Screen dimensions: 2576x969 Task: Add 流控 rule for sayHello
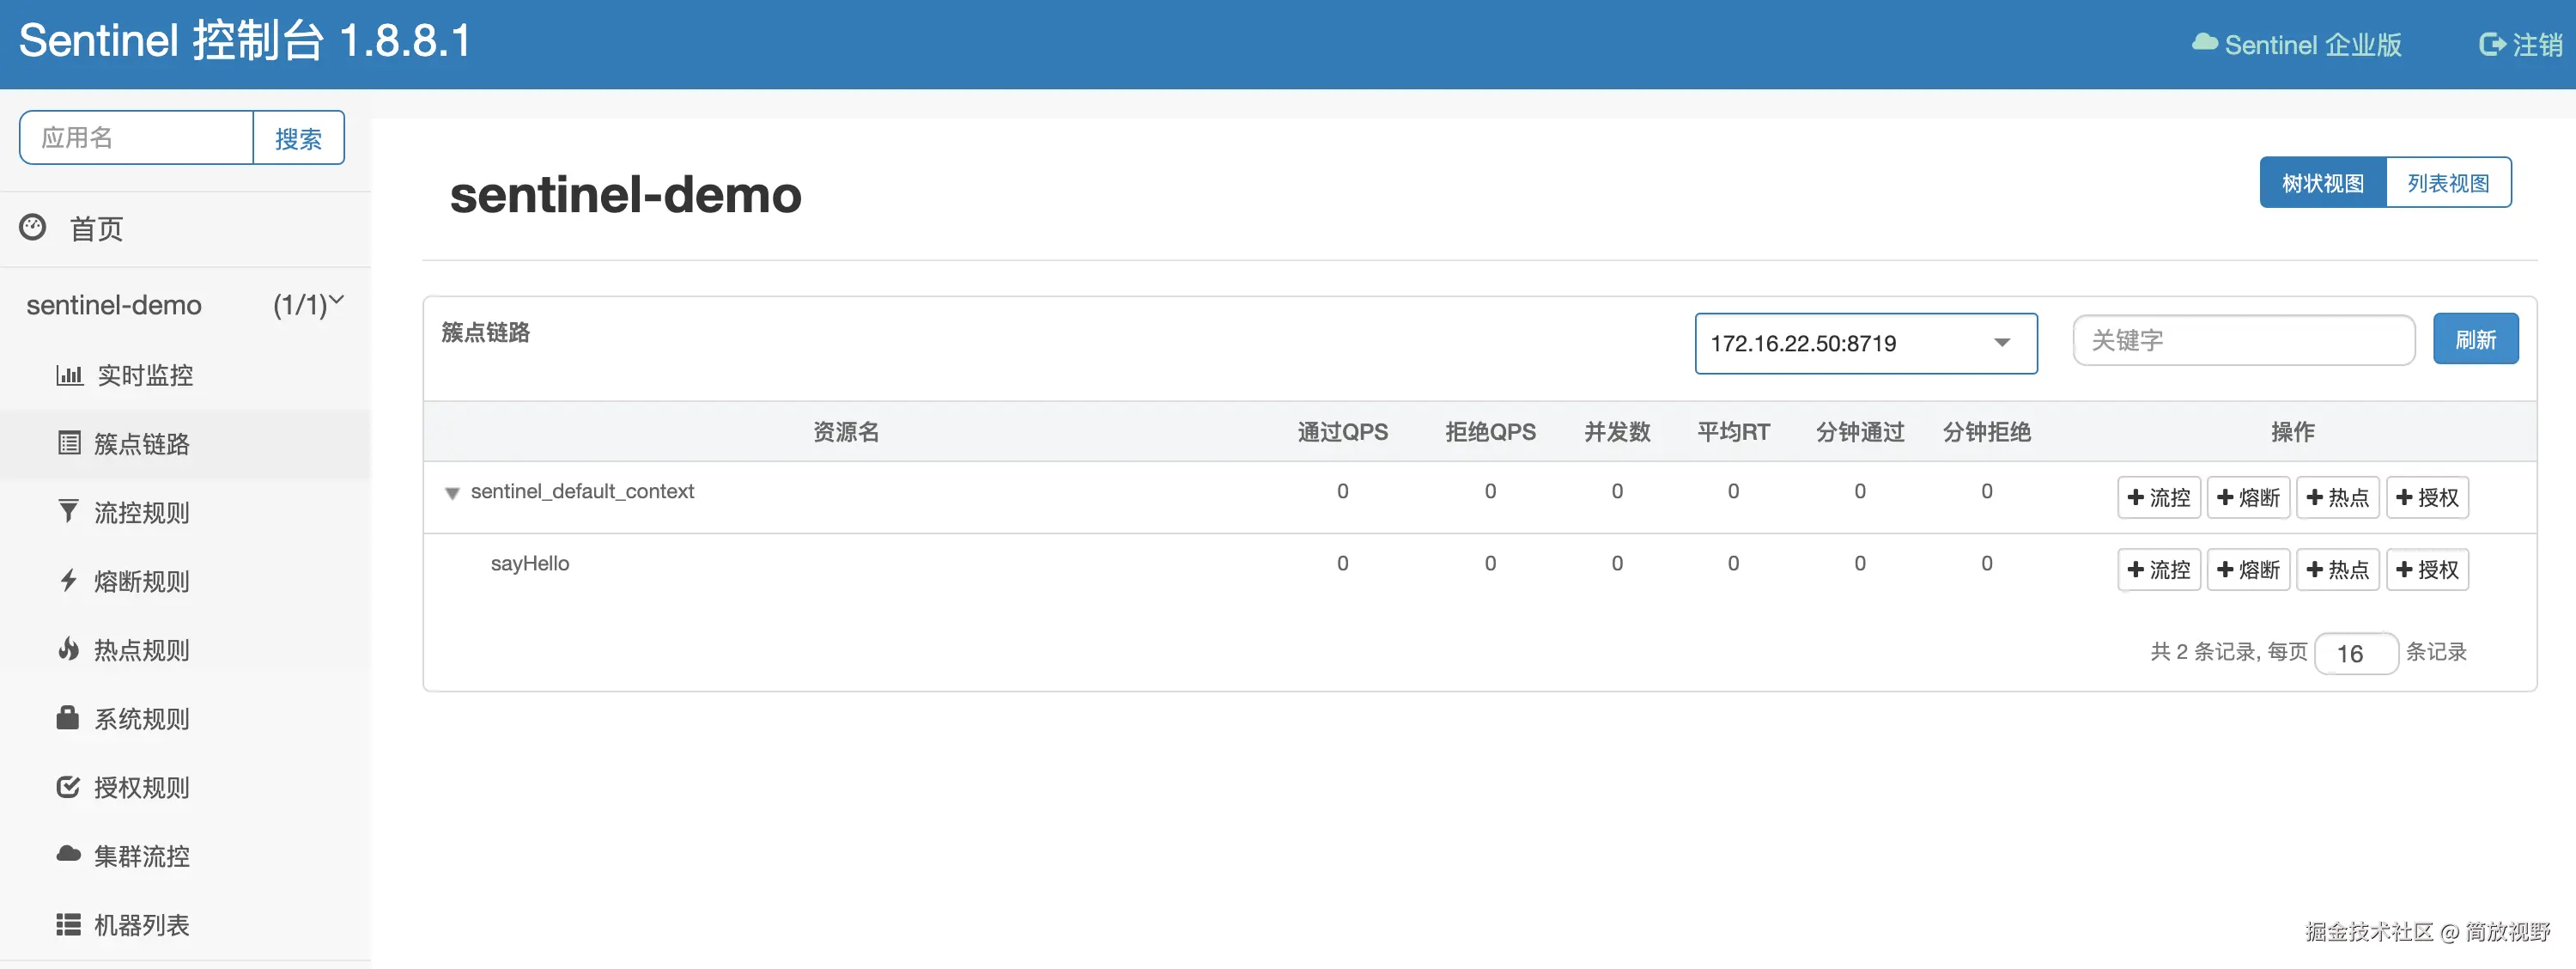coord(2158,570)
